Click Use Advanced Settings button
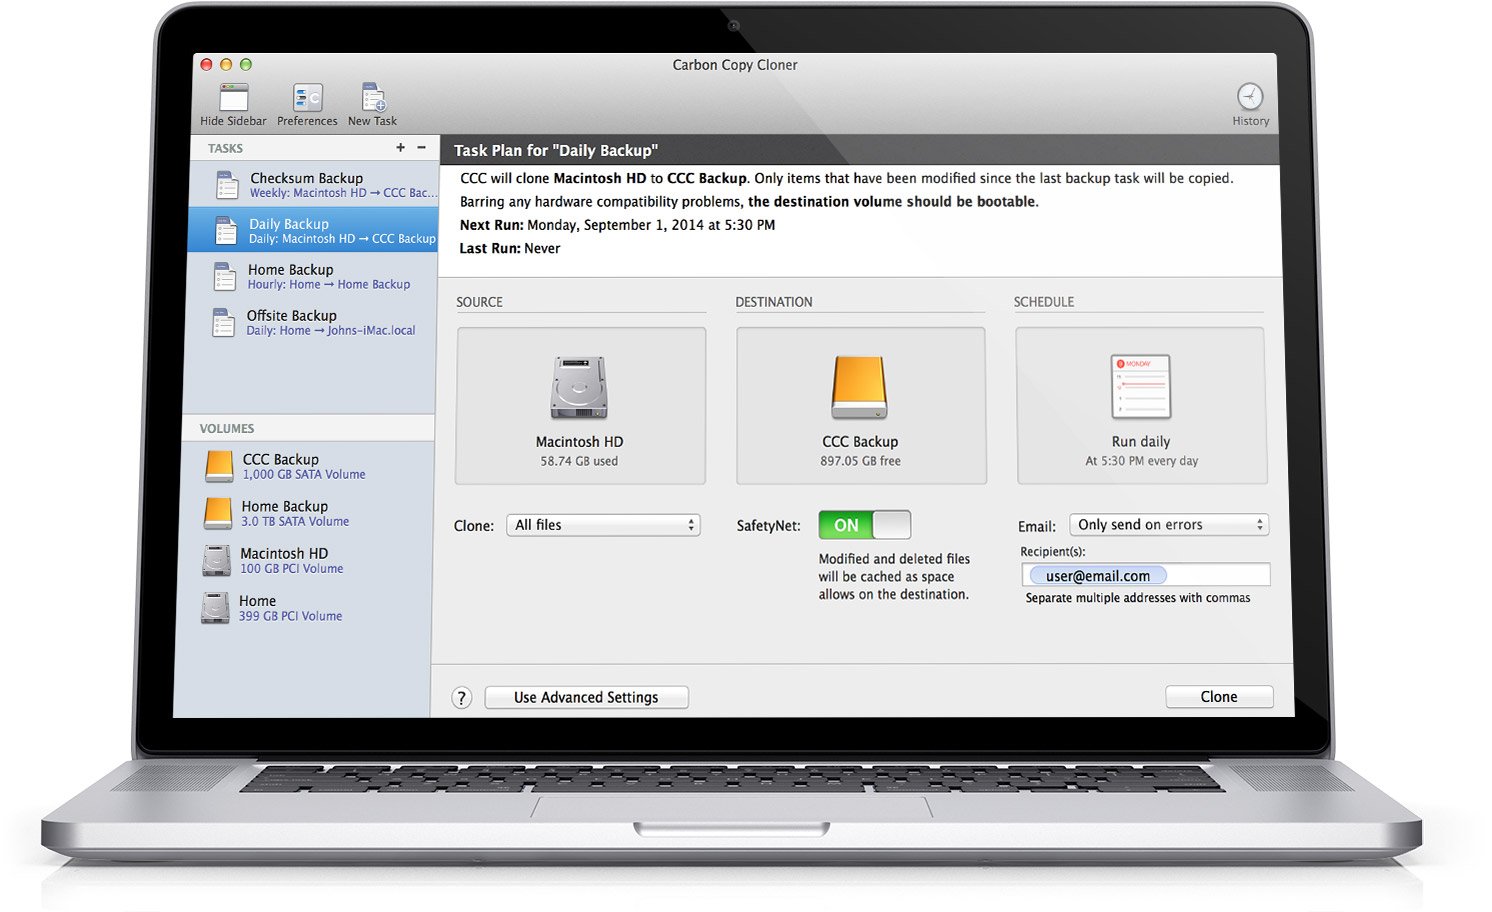 pyautogui.click(x=586, y=697)
